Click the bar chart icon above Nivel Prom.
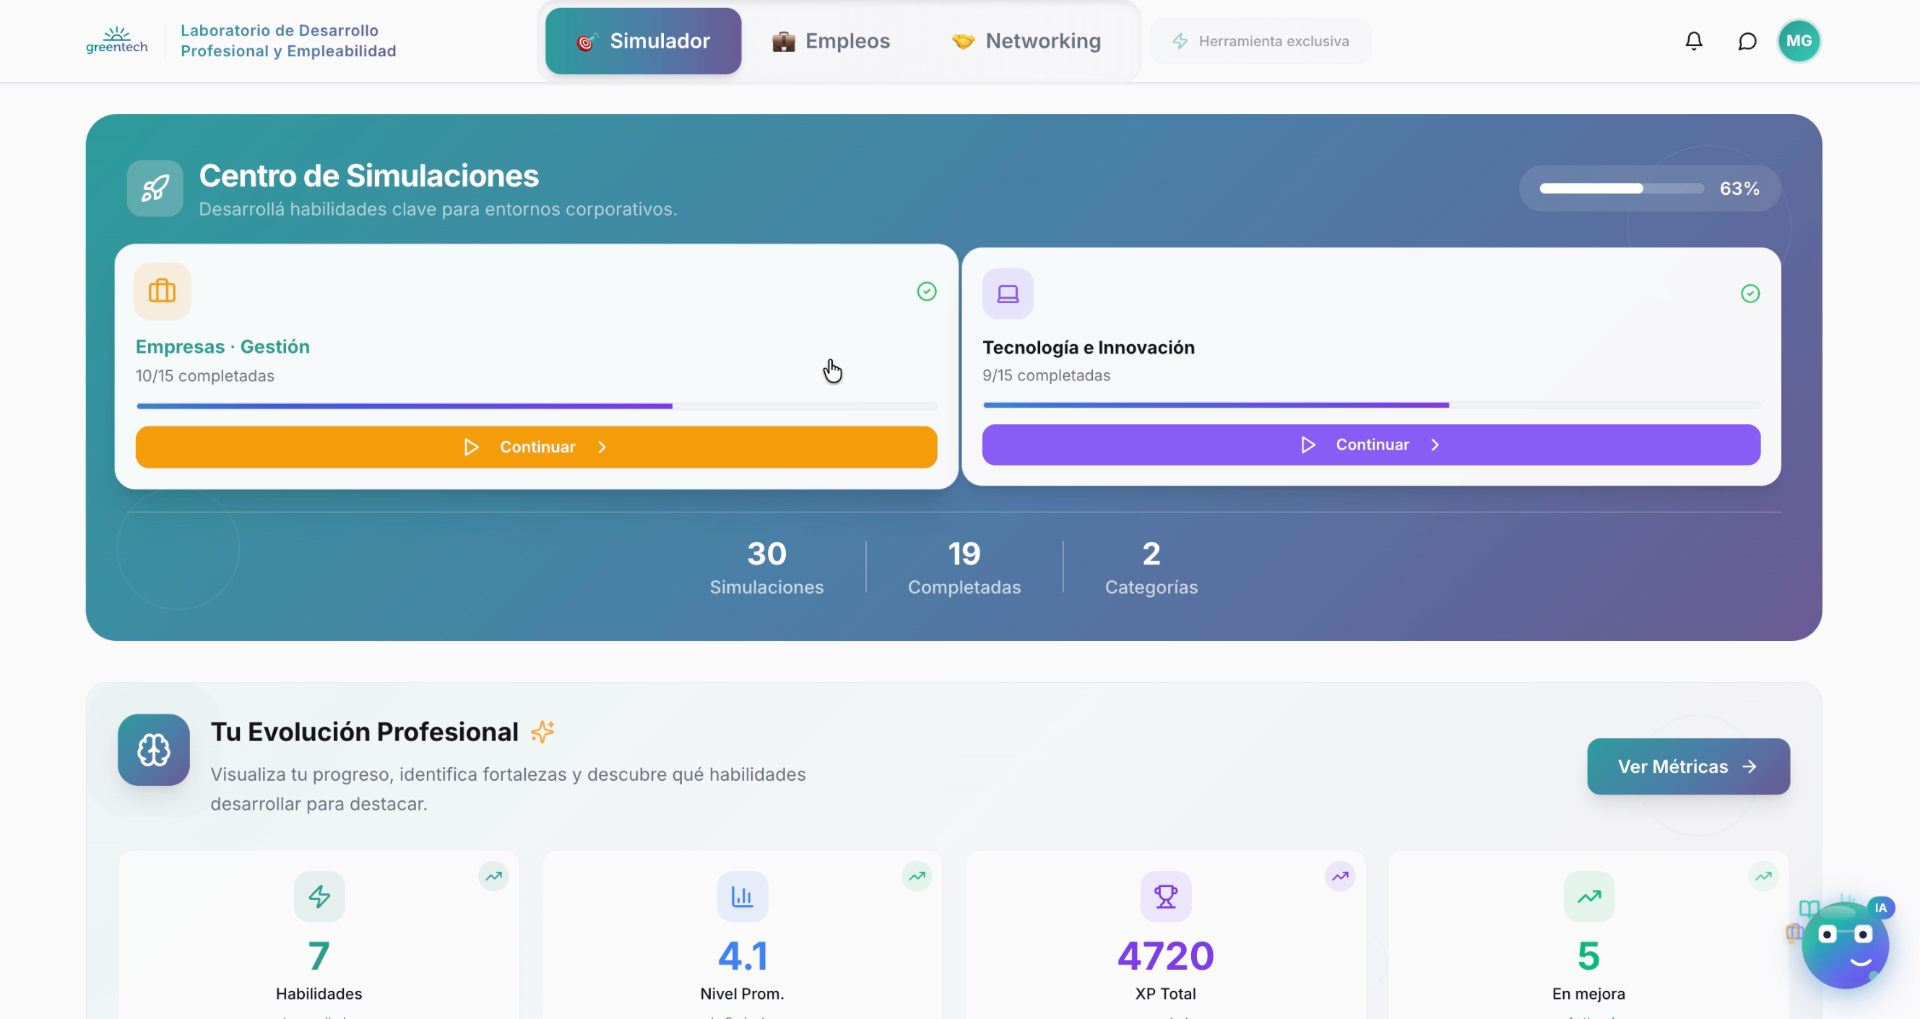This screenshot has height=1019, width=1920. point(742,897)
